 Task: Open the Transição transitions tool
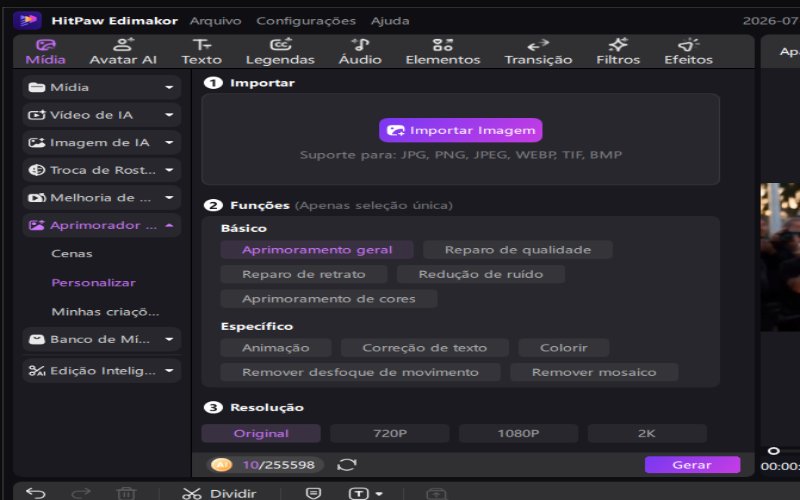click(x=538, y=52)
